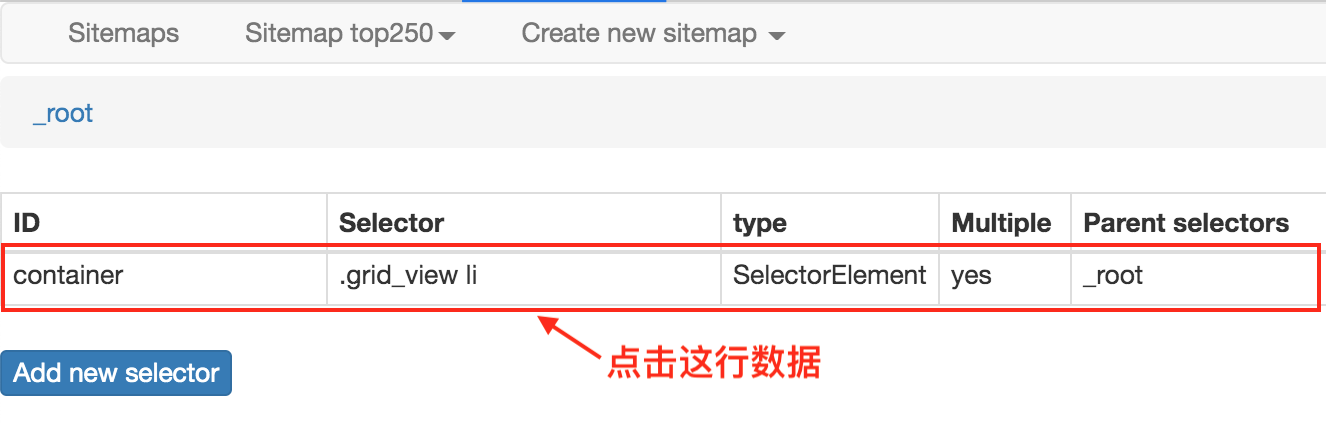
Task: Open the Sitemap top250 menu
Action: point(349,33)
